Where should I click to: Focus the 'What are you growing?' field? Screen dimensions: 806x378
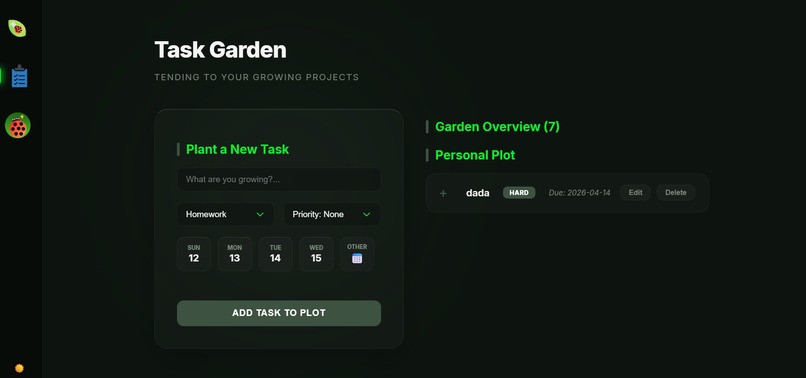(279, 179)
